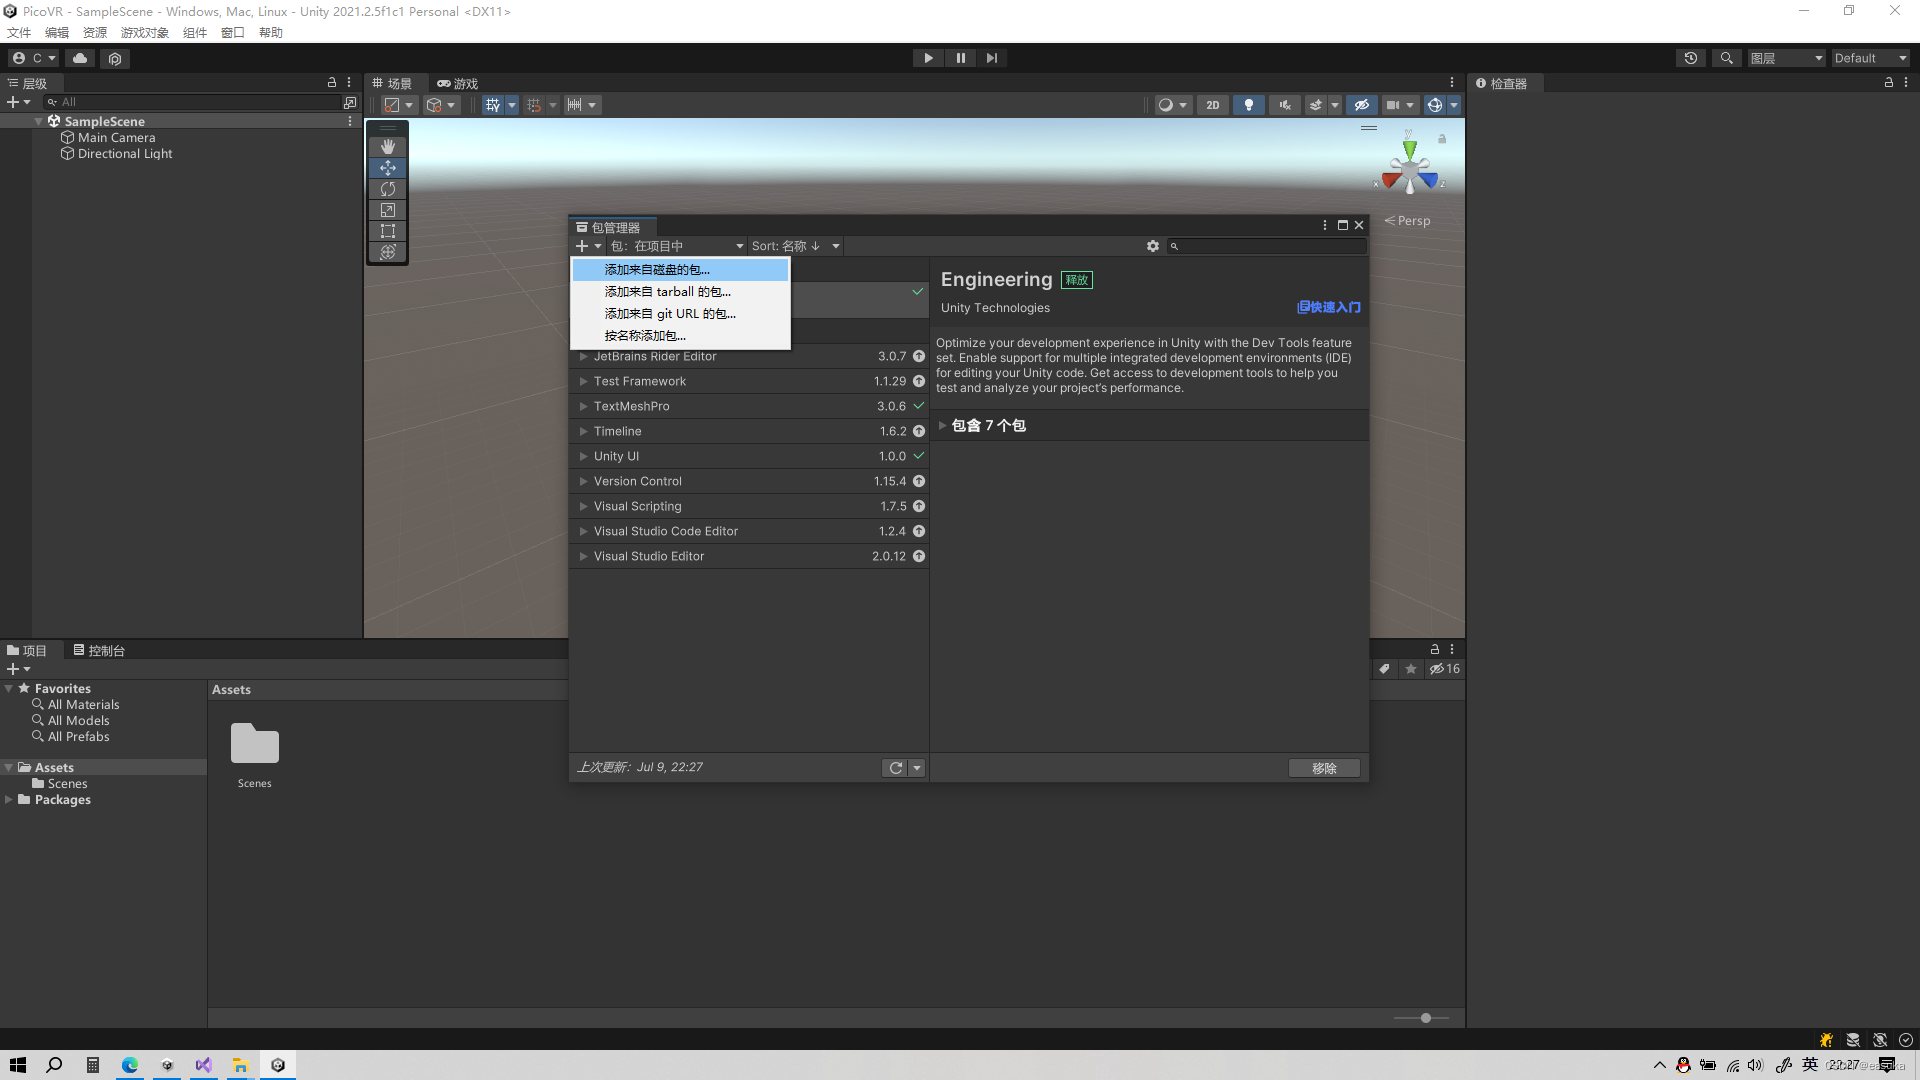Click the asset icon size slider
This screenshot has height=1080, width=1920.
click(x=1425, y=1018)
